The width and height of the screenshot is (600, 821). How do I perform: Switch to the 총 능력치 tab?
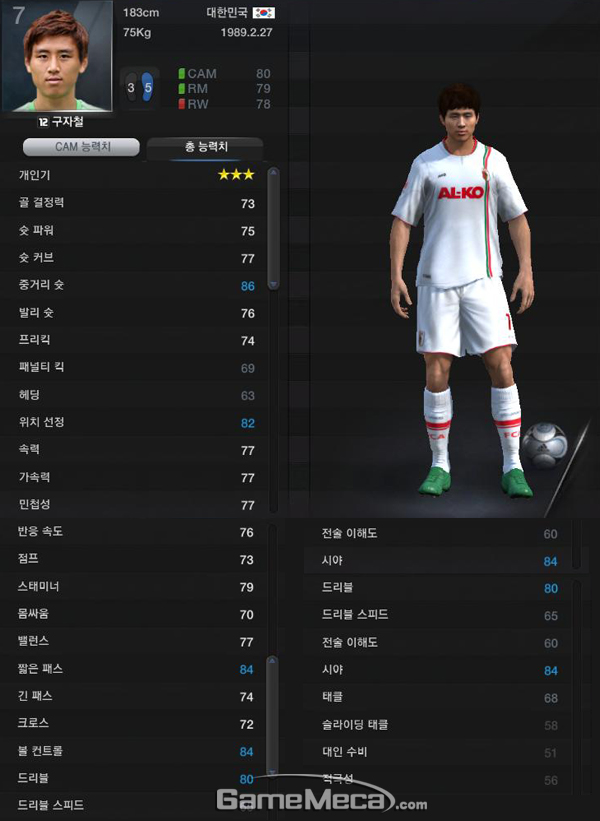click(x=205, y=147)
